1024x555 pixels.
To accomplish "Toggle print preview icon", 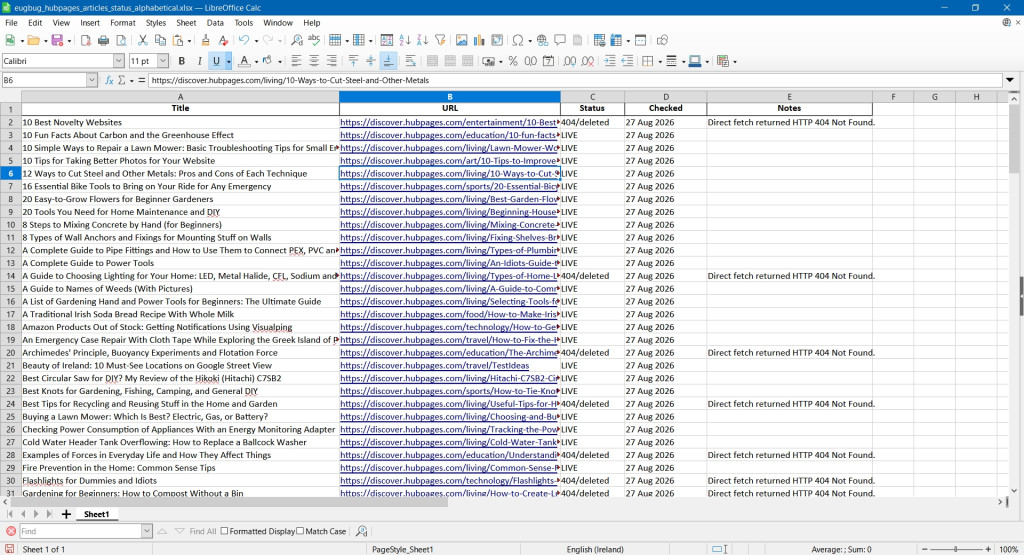I will [x=121, y=40].
